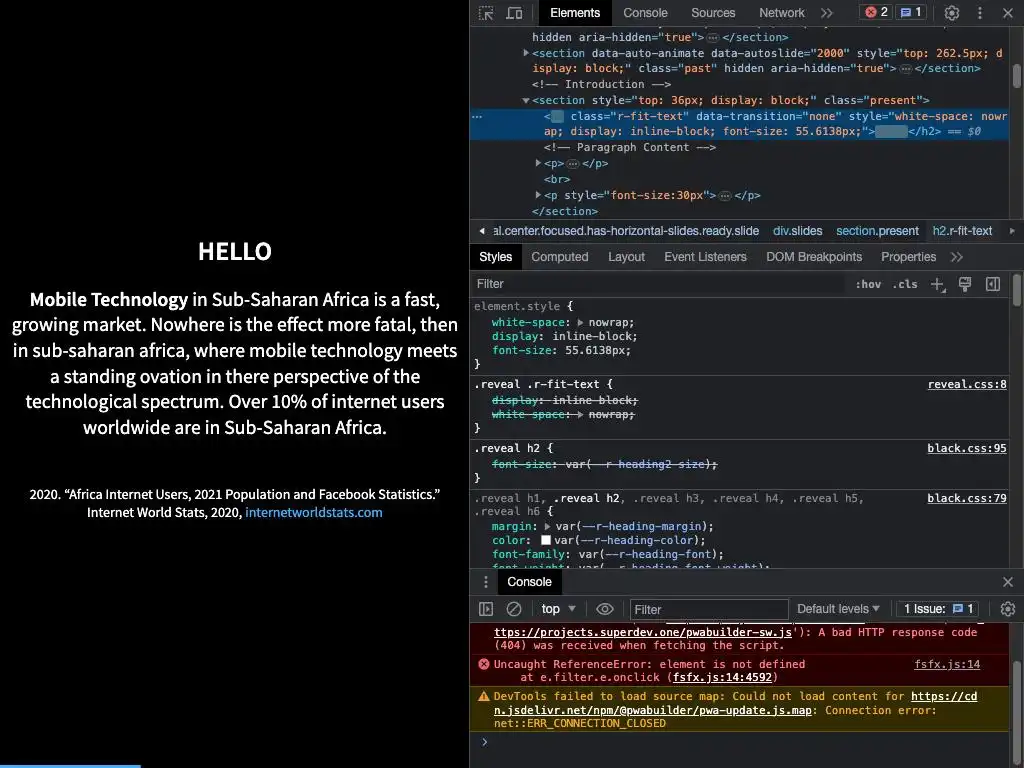This screenshot has height=768, width=1024.
Task: Click the 1 Issue button in console
Action: [938, 609]
